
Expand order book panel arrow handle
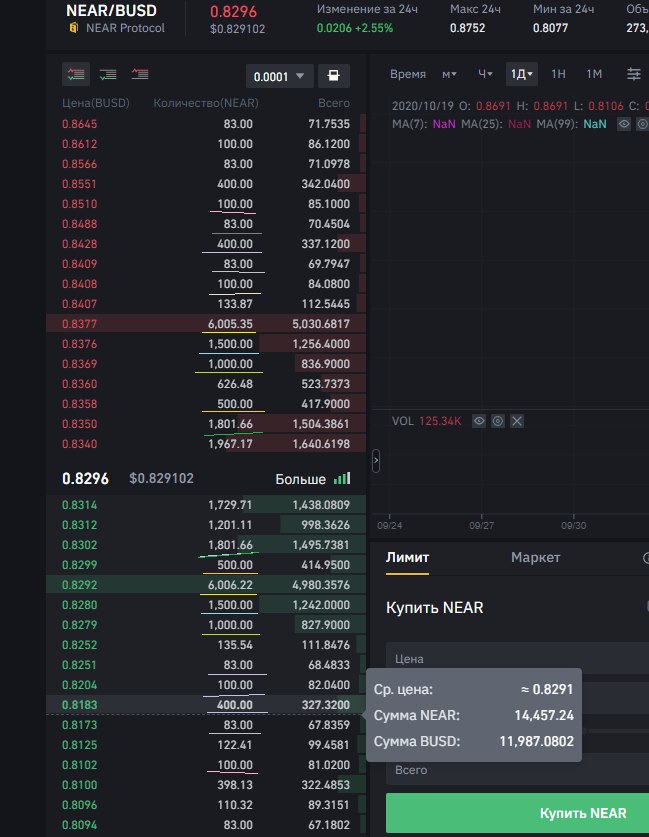coord(376,460)
